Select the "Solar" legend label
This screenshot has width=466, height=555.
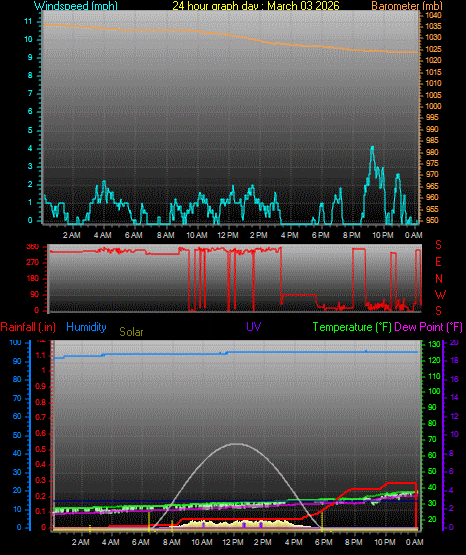(x=131, y=332)
